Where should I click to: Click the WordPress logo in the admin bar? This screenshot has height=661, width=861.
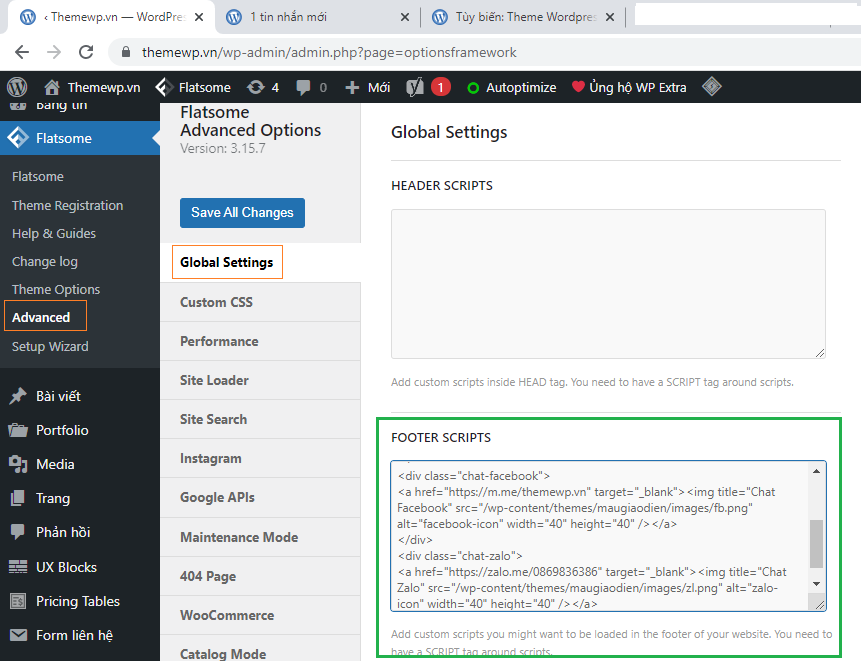tap(16, 87)
